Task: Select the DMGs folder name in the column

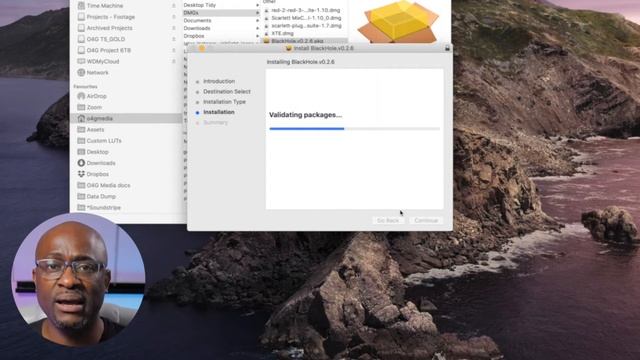Action: [191, 13]
